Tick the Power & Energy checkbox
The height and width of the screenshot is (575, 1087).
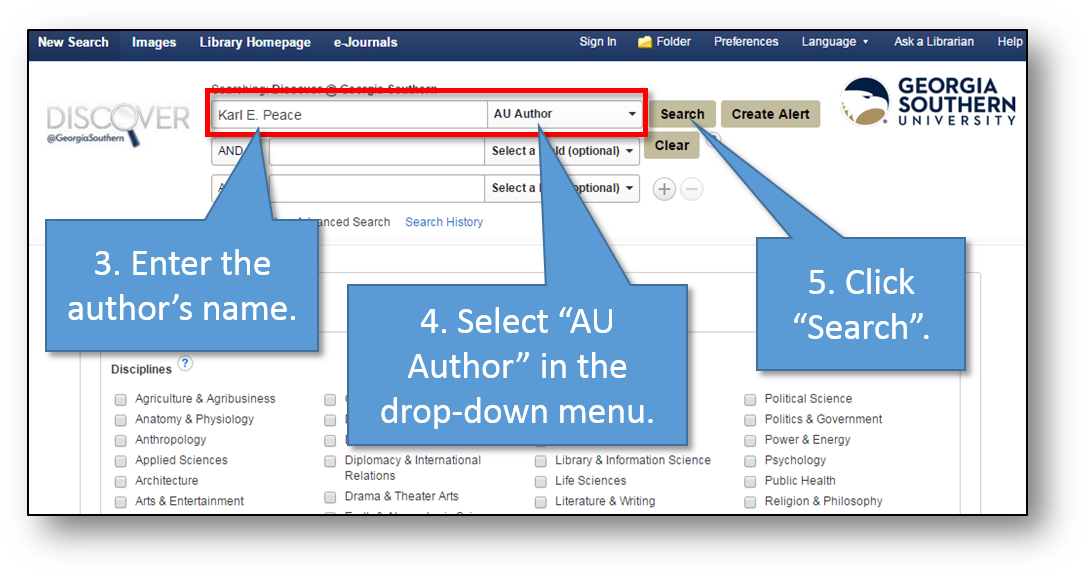pyautogui.click(x=750, y=440)
